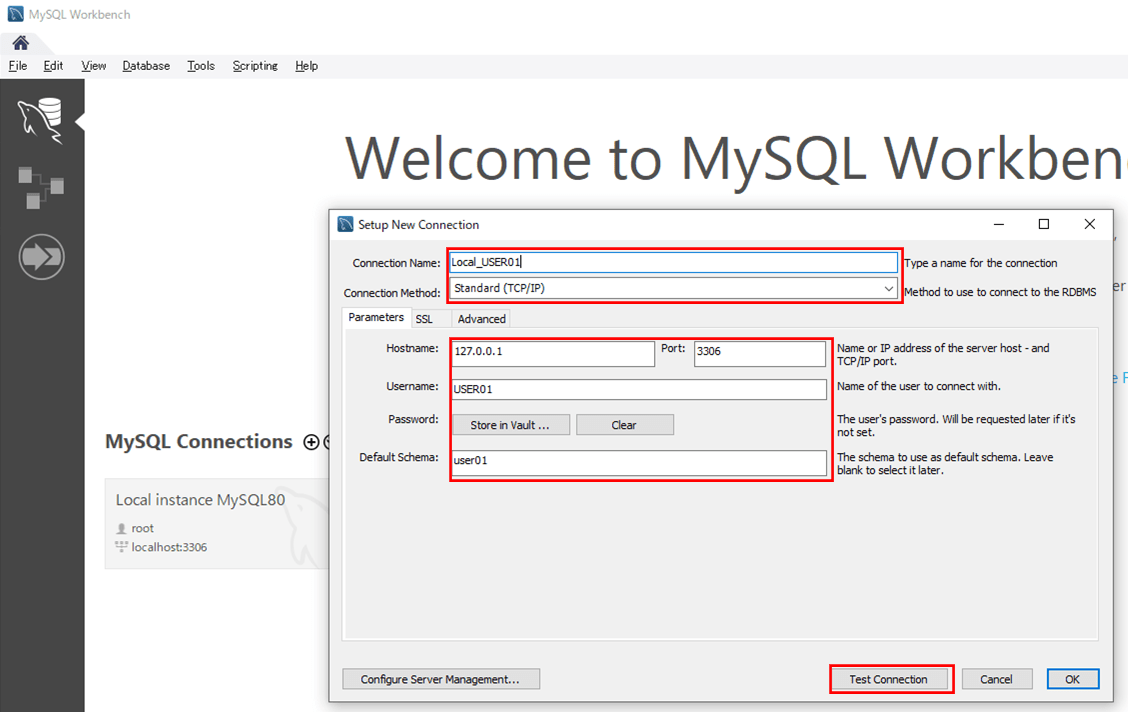Open the File menu

18,66
